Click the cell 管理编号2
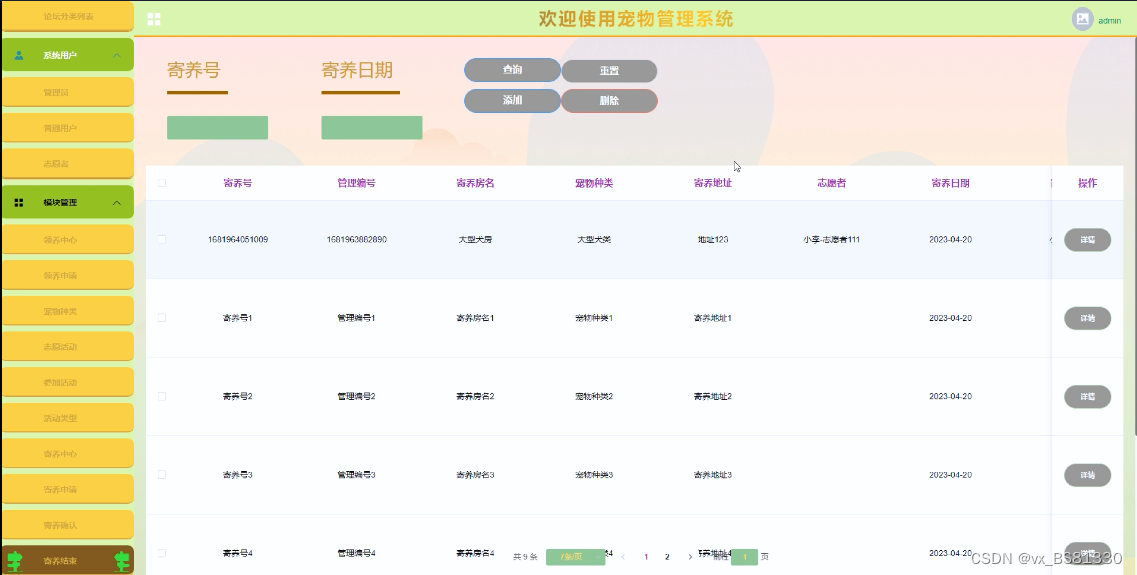 (x=356, y=396)
